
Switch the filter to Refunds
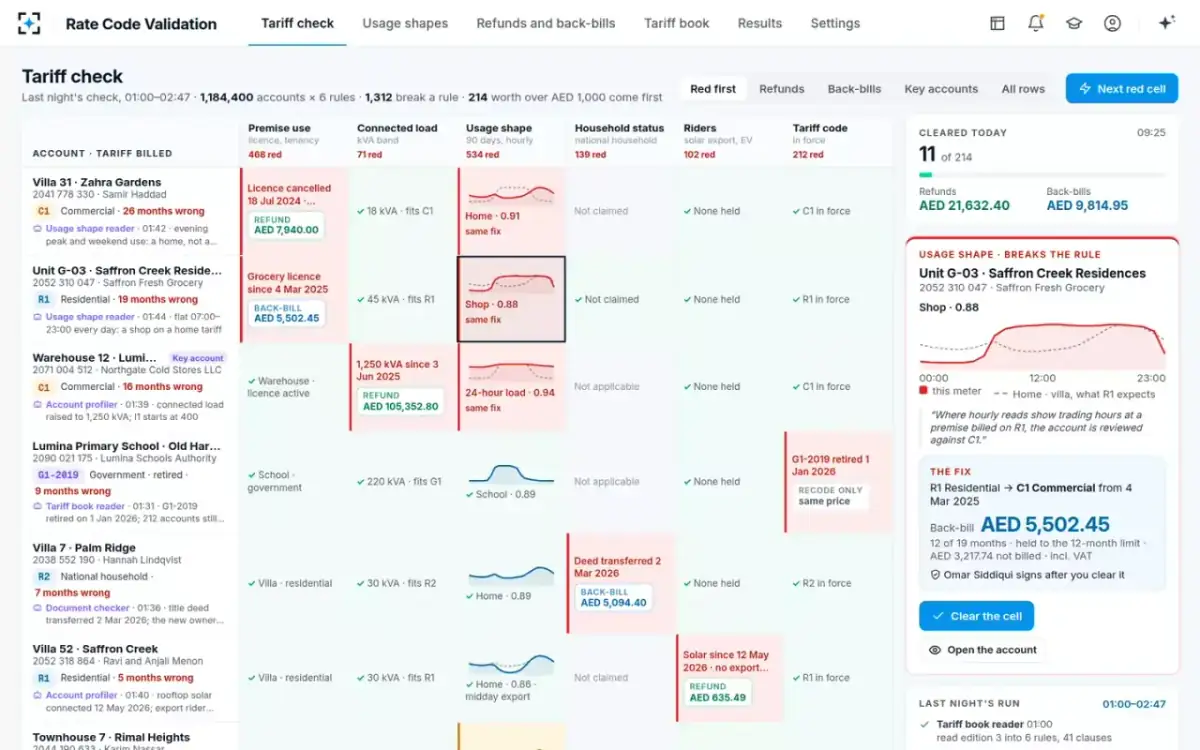point(782,89)
